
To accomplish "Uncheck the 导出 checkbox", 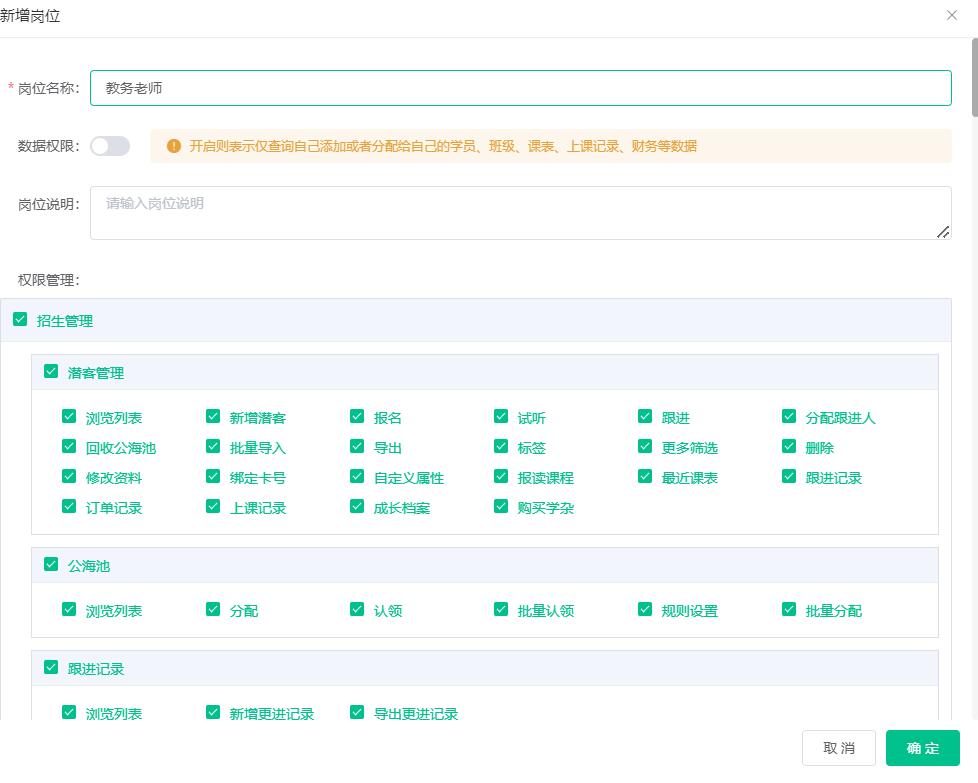I will click(x=357, y=447).
